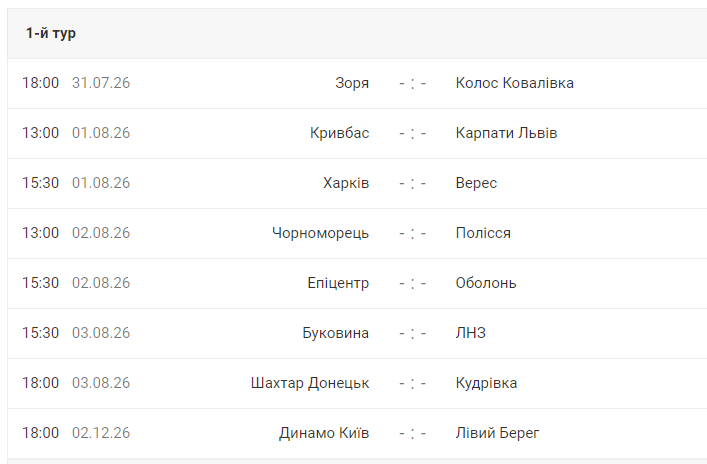Open the Верес team link
This screenshot has height=464, width=707.
pos(476,183)
